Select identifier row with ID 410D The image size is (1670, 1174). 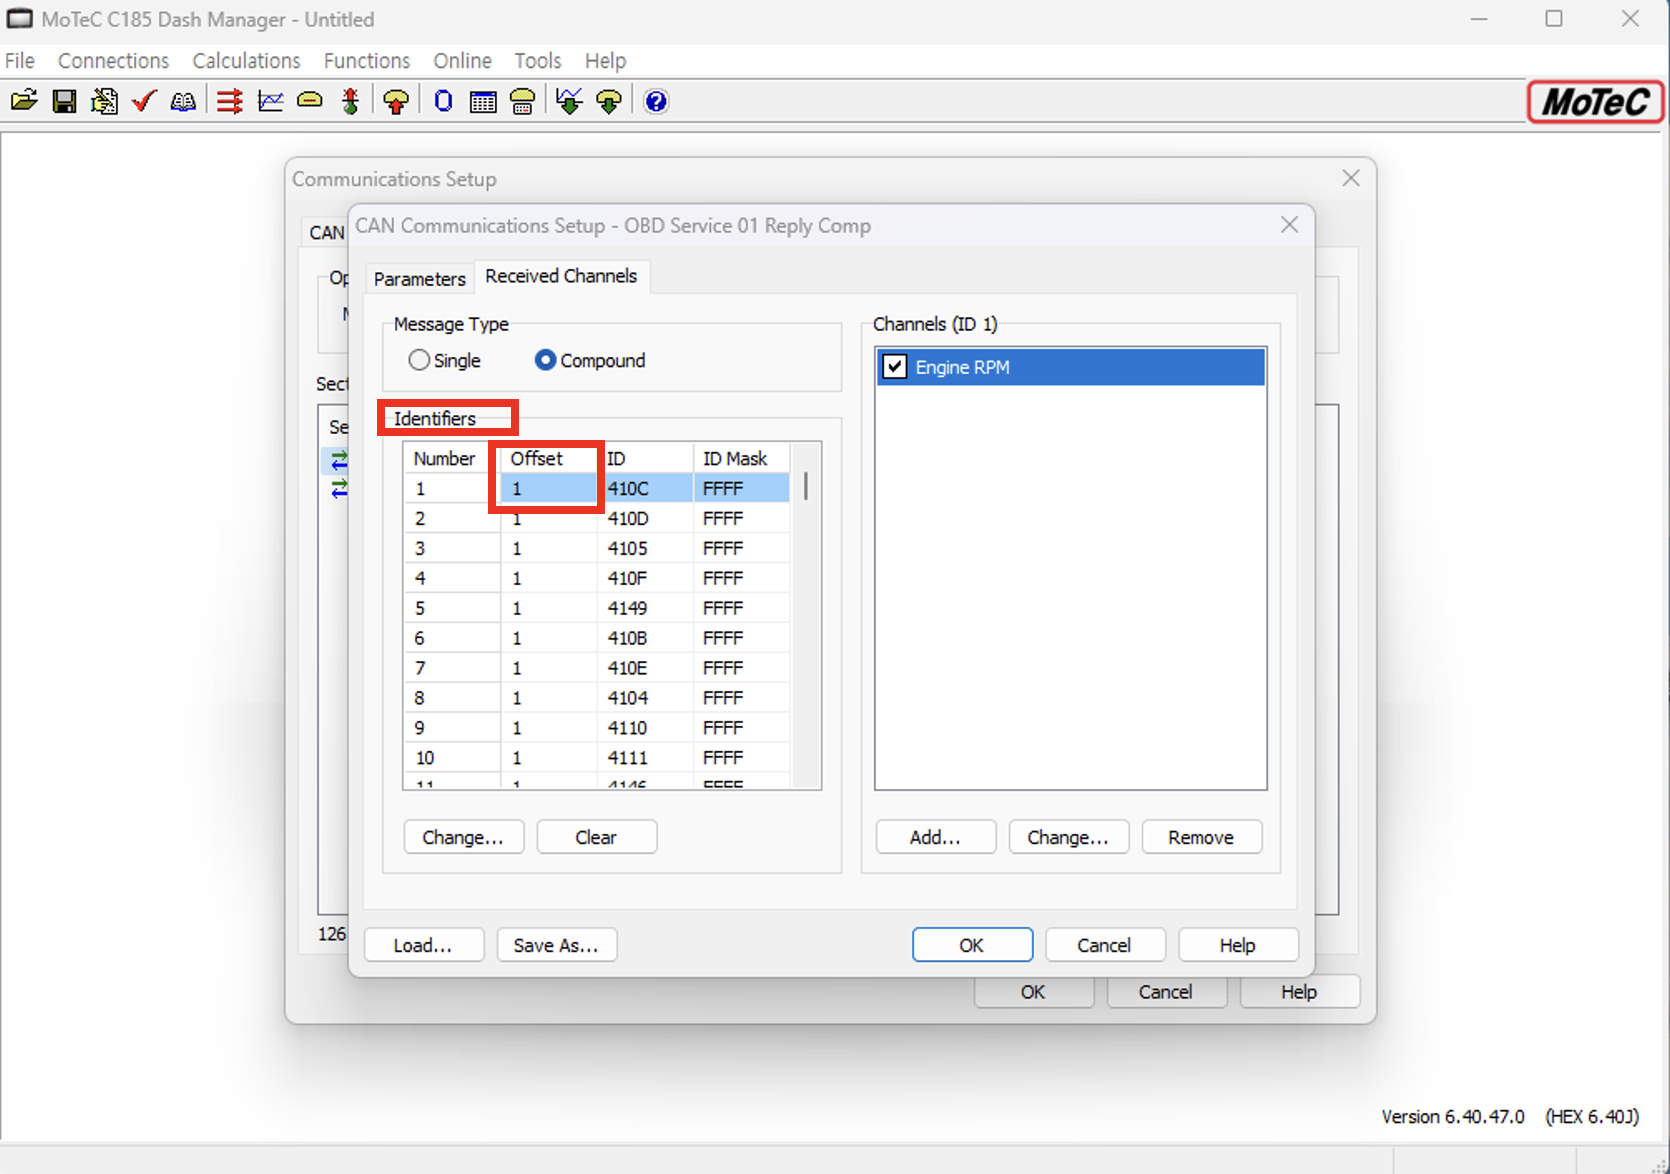click(x=597, y=518)
